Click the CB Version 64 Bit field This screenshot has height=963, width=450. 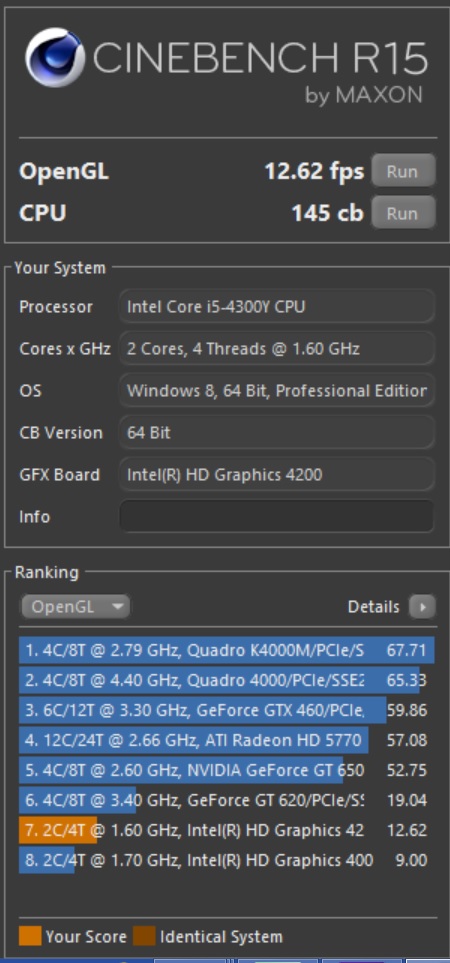pos(277,432)
